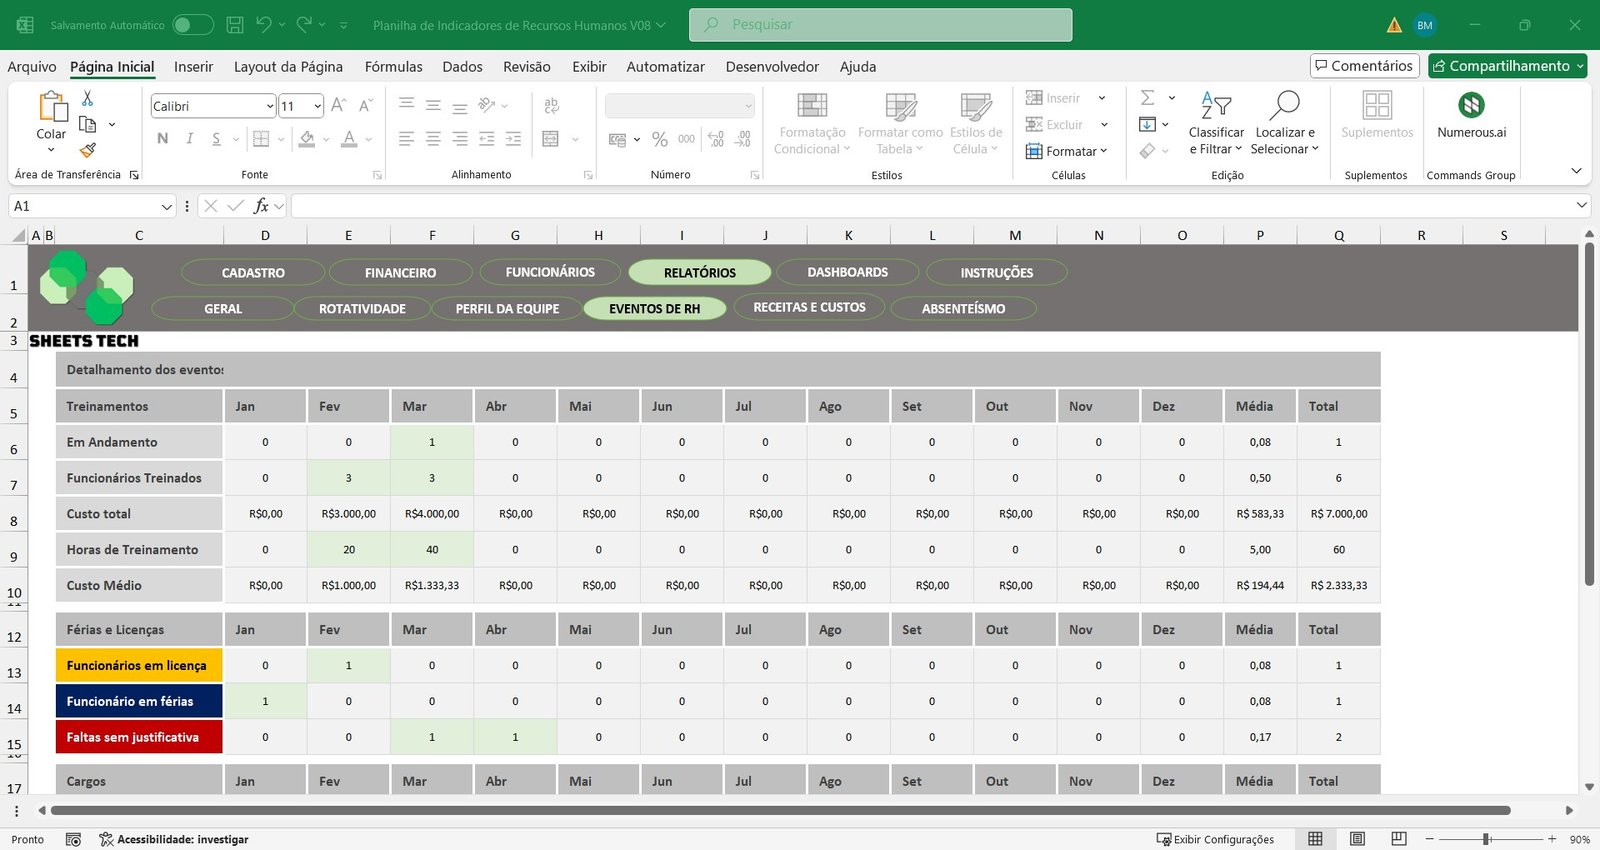
Task: Click the Redo arrow icon
Action: (304, 25)
